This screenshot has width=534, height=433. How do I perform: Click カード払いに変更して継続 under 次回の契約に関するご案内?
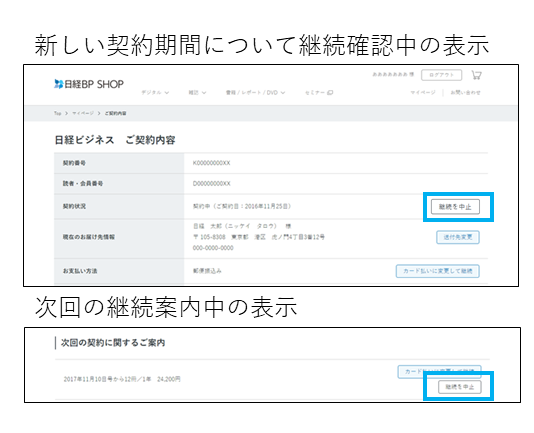pos(439,372)
